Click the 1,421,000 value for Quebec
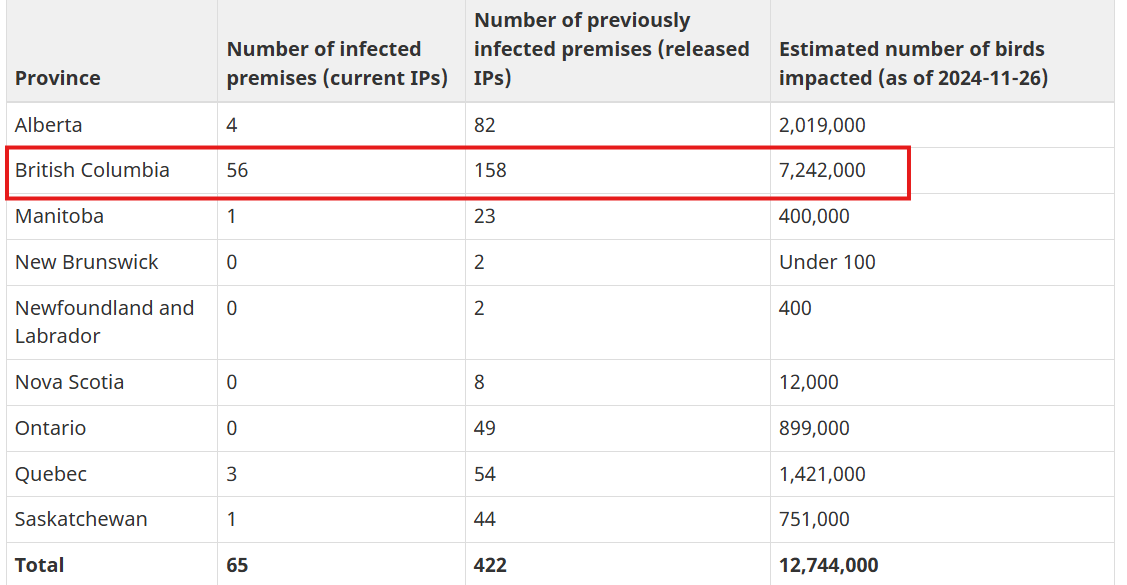 click(822, 474)
